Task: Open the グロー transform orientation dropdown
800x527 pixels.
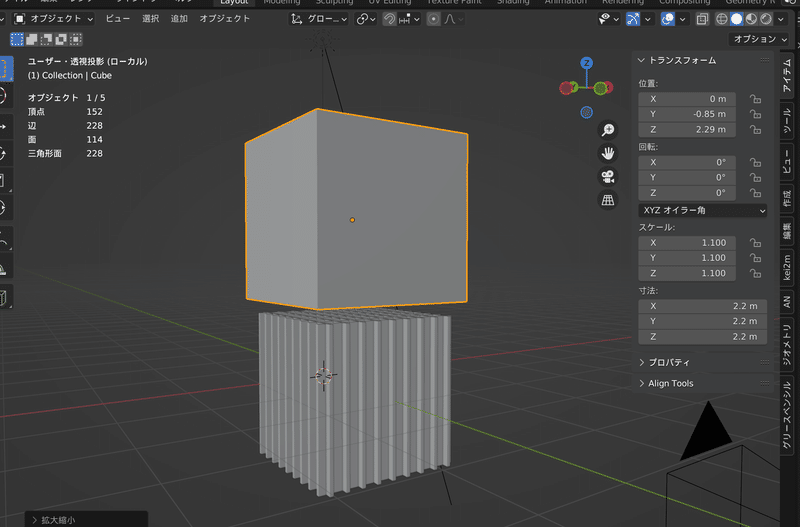Action: [x=319, y=19]
